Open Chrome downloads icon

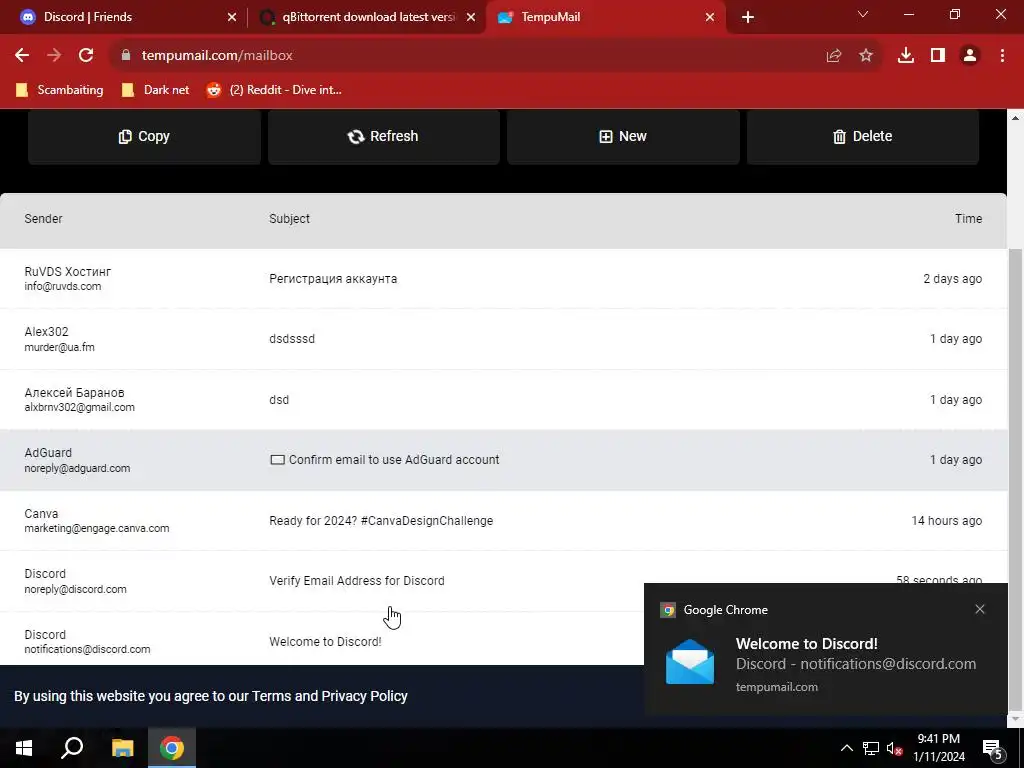906,56
